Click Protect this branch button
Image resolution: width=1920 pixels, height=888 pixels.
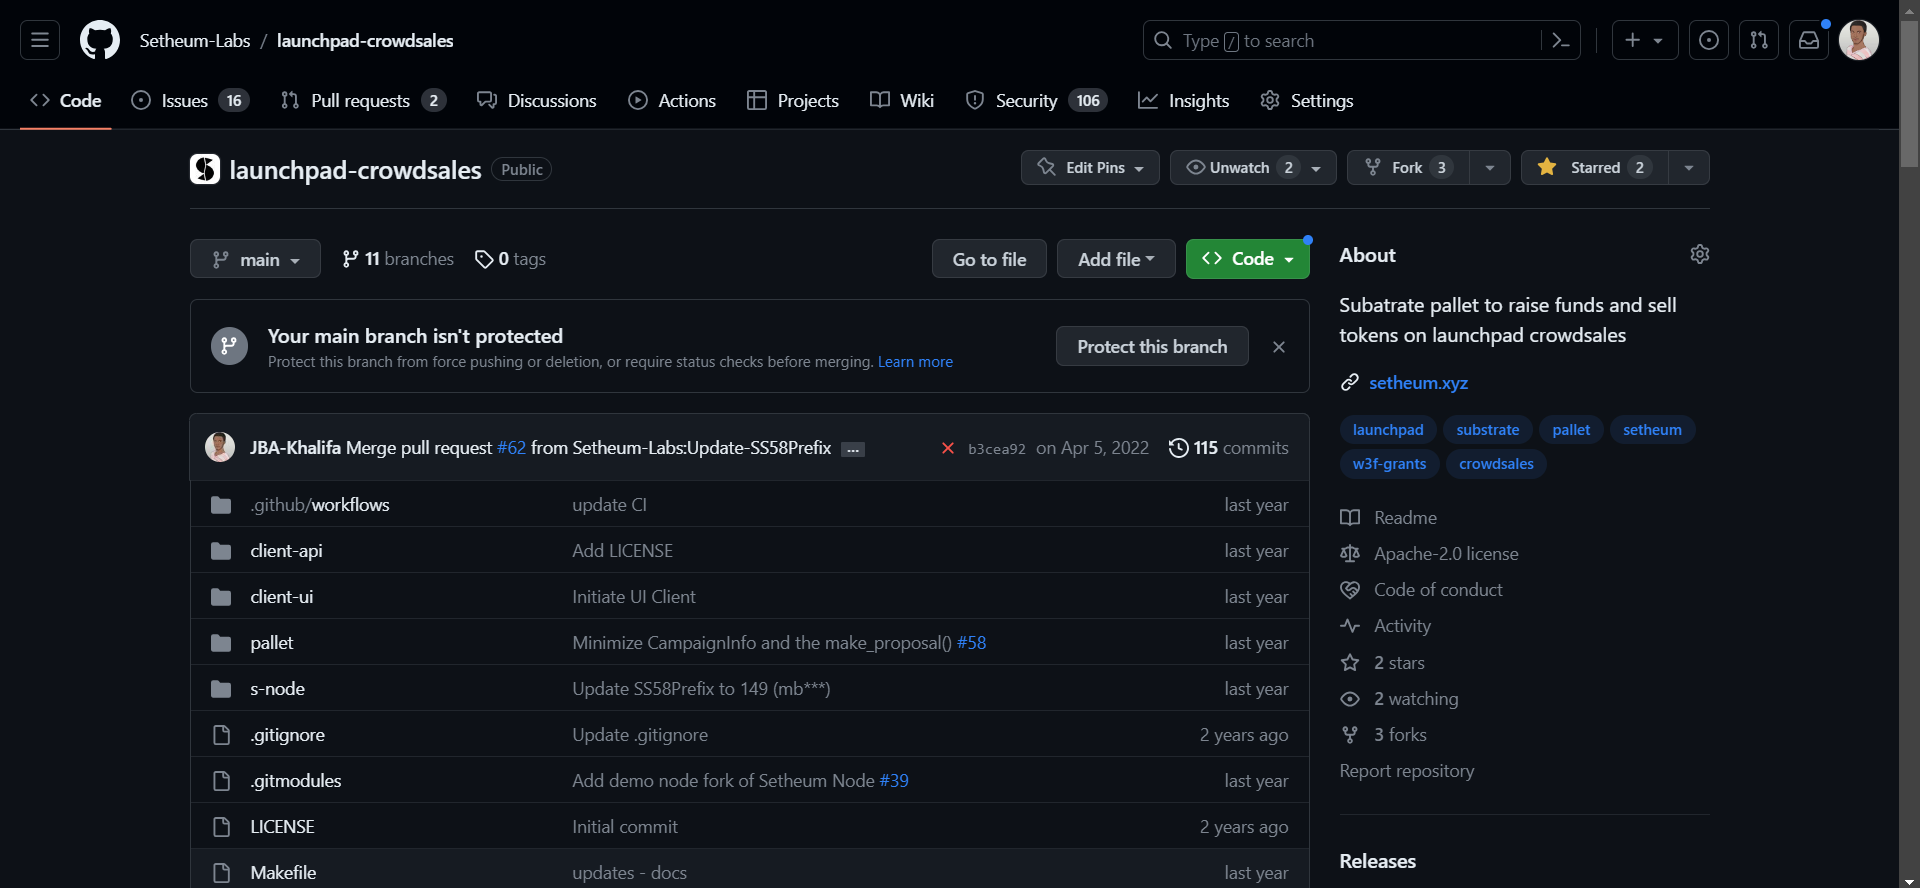(x=1152, y=347)
